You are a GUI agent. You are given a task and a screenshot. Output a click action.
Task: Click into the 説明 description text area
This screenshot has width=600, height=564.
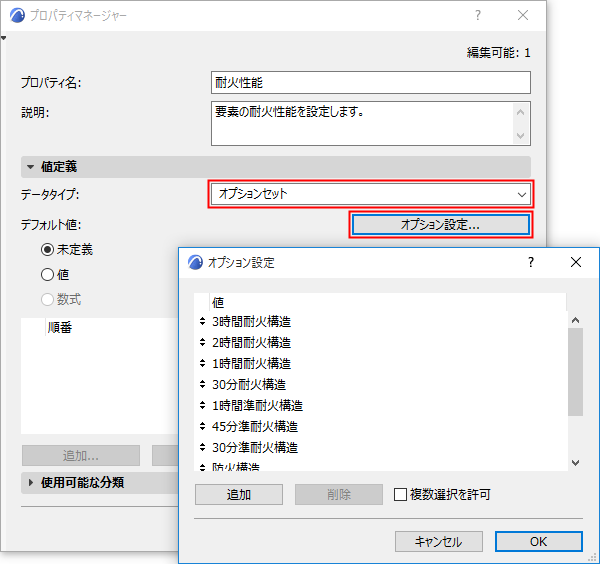(x=362, y=123)
